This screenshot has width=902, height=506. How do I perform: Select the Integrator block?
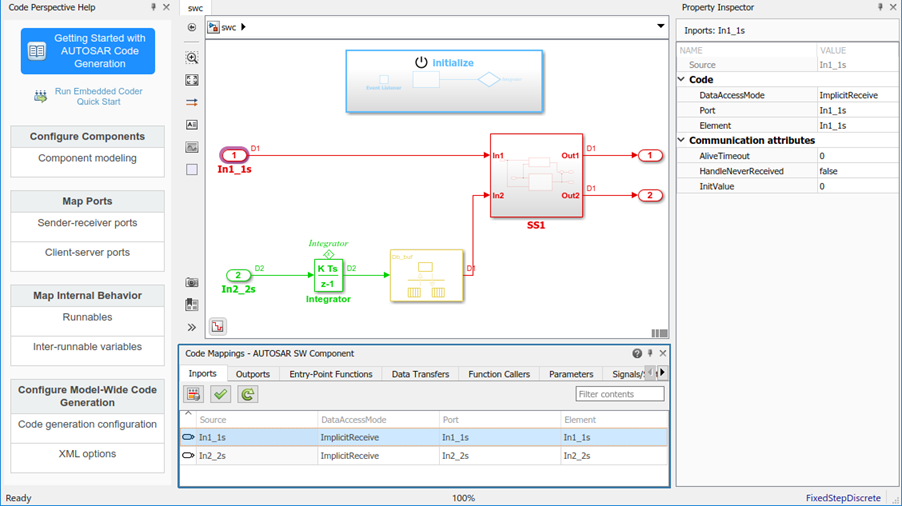[x=328, y=275]
